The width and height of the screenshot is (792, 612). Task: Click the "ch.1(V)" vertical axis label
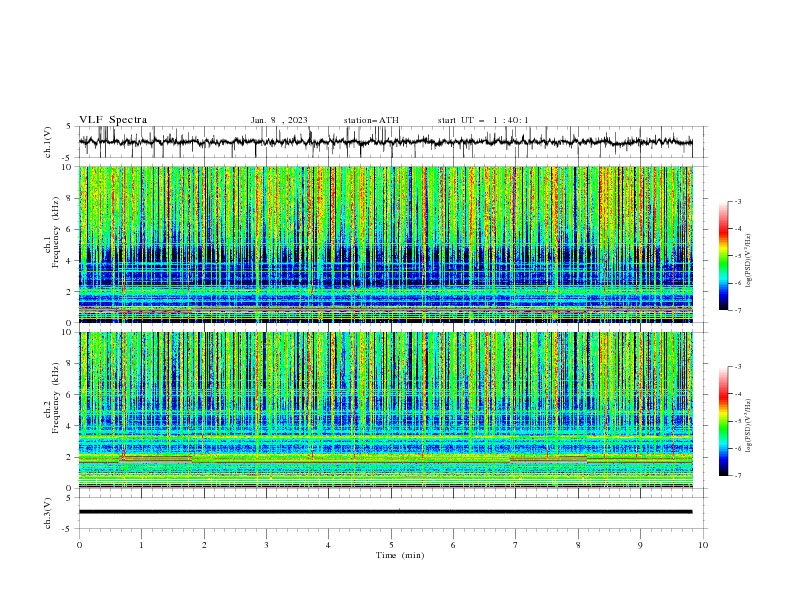tap(48, 142)
